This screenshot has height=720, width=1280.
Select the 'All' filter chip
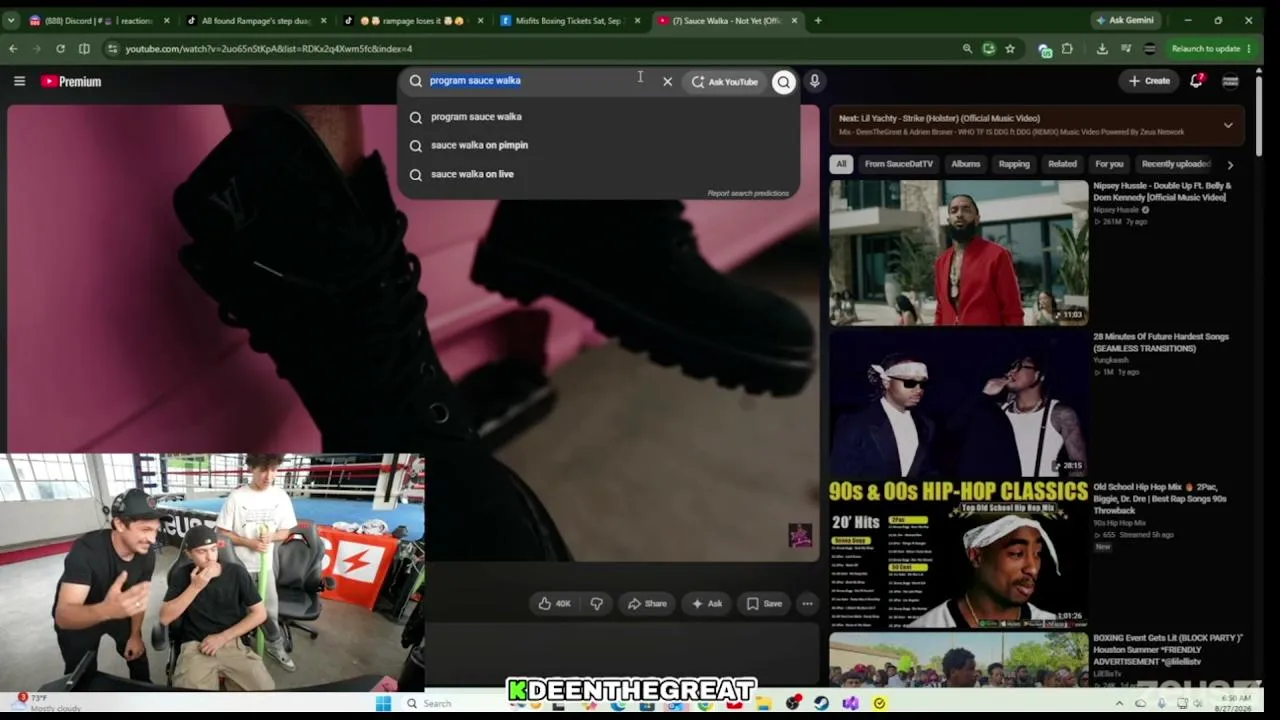click(x=841, y=164)
